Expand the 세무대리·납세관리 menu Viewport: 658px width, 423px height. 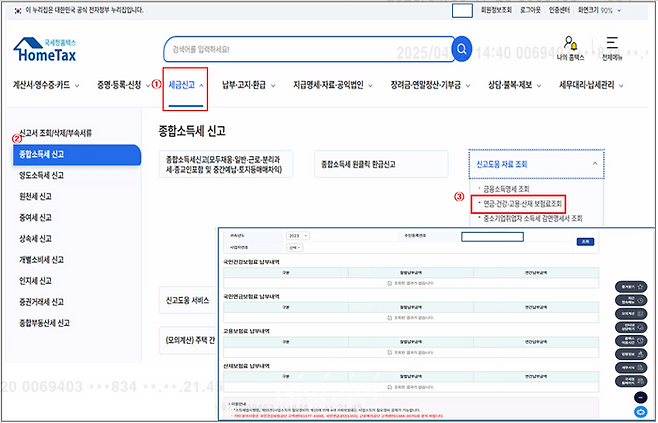tap(591, 85)
